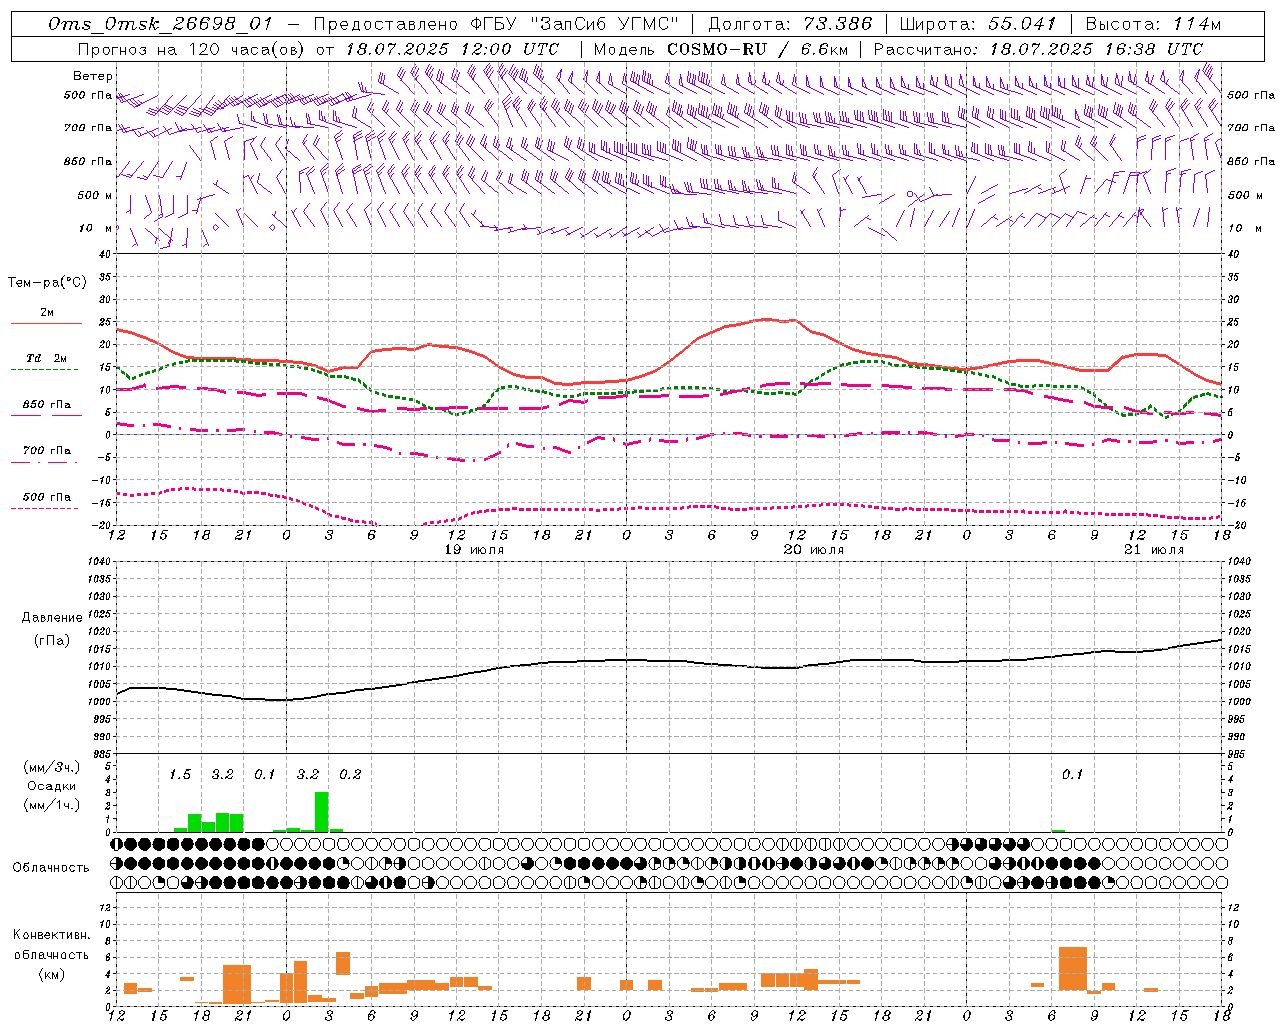Screen dimensions: 1280x1024
Task: Click the Рассчитано: 18.07.2025 16:38 UTC text
Action: (x=1038, y=49)
